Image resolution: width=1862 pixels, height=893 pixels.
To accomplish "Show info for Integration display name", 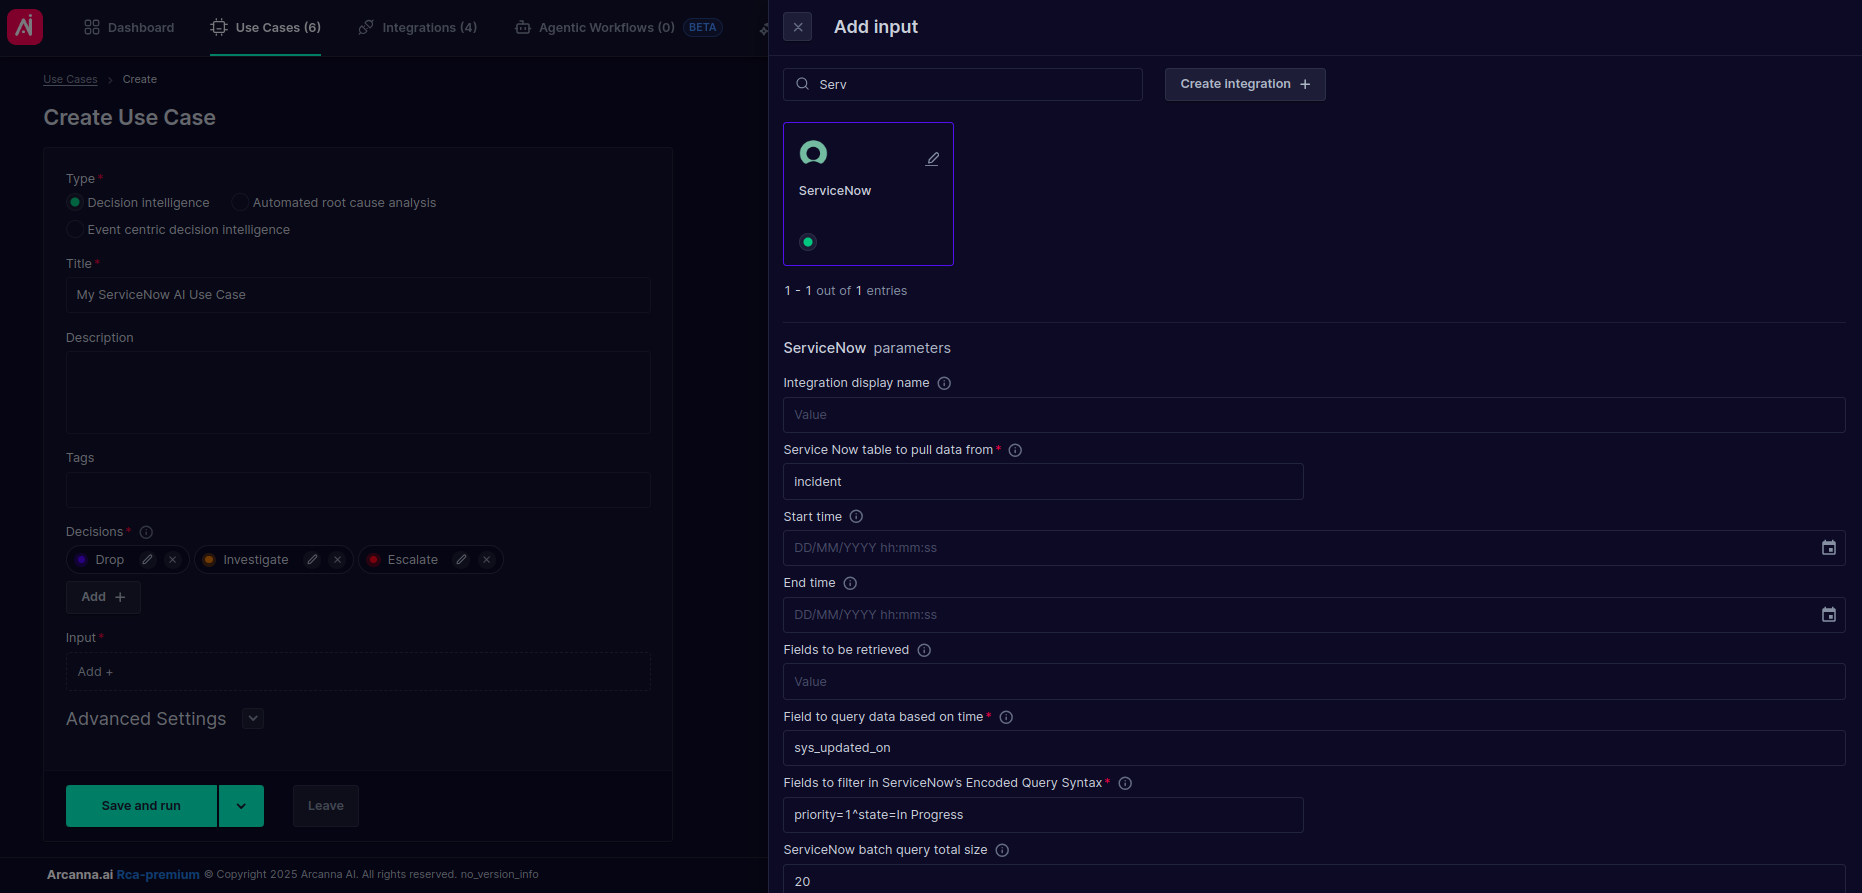I will [x=944, y=383].
